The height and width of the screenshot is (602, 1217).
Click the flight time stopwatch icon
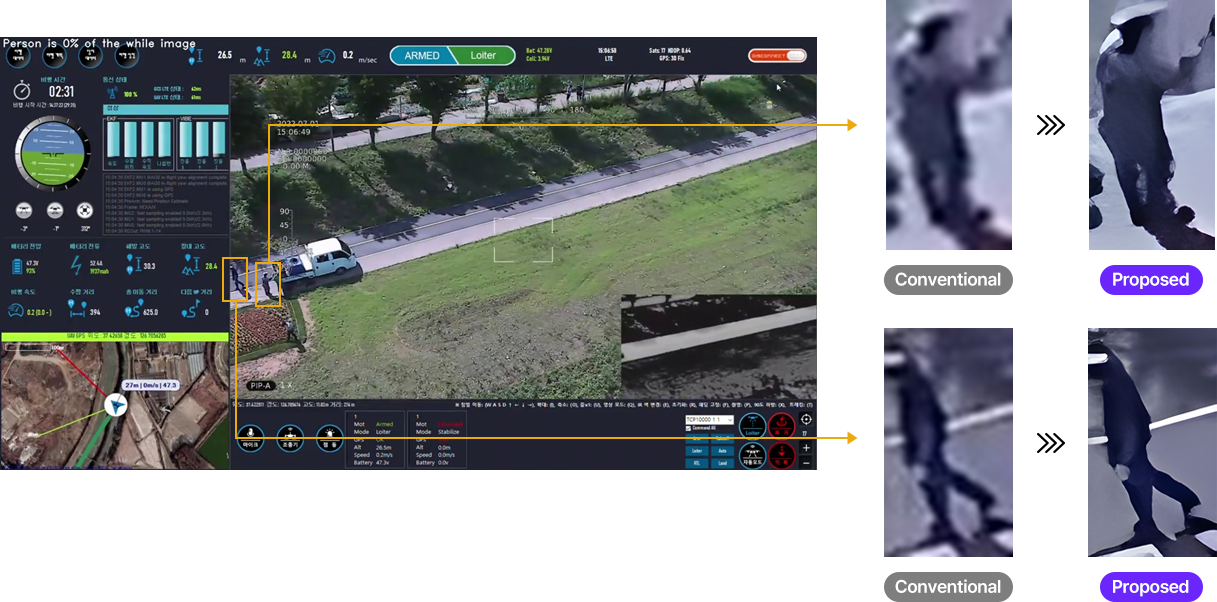[x=22, y=91]
